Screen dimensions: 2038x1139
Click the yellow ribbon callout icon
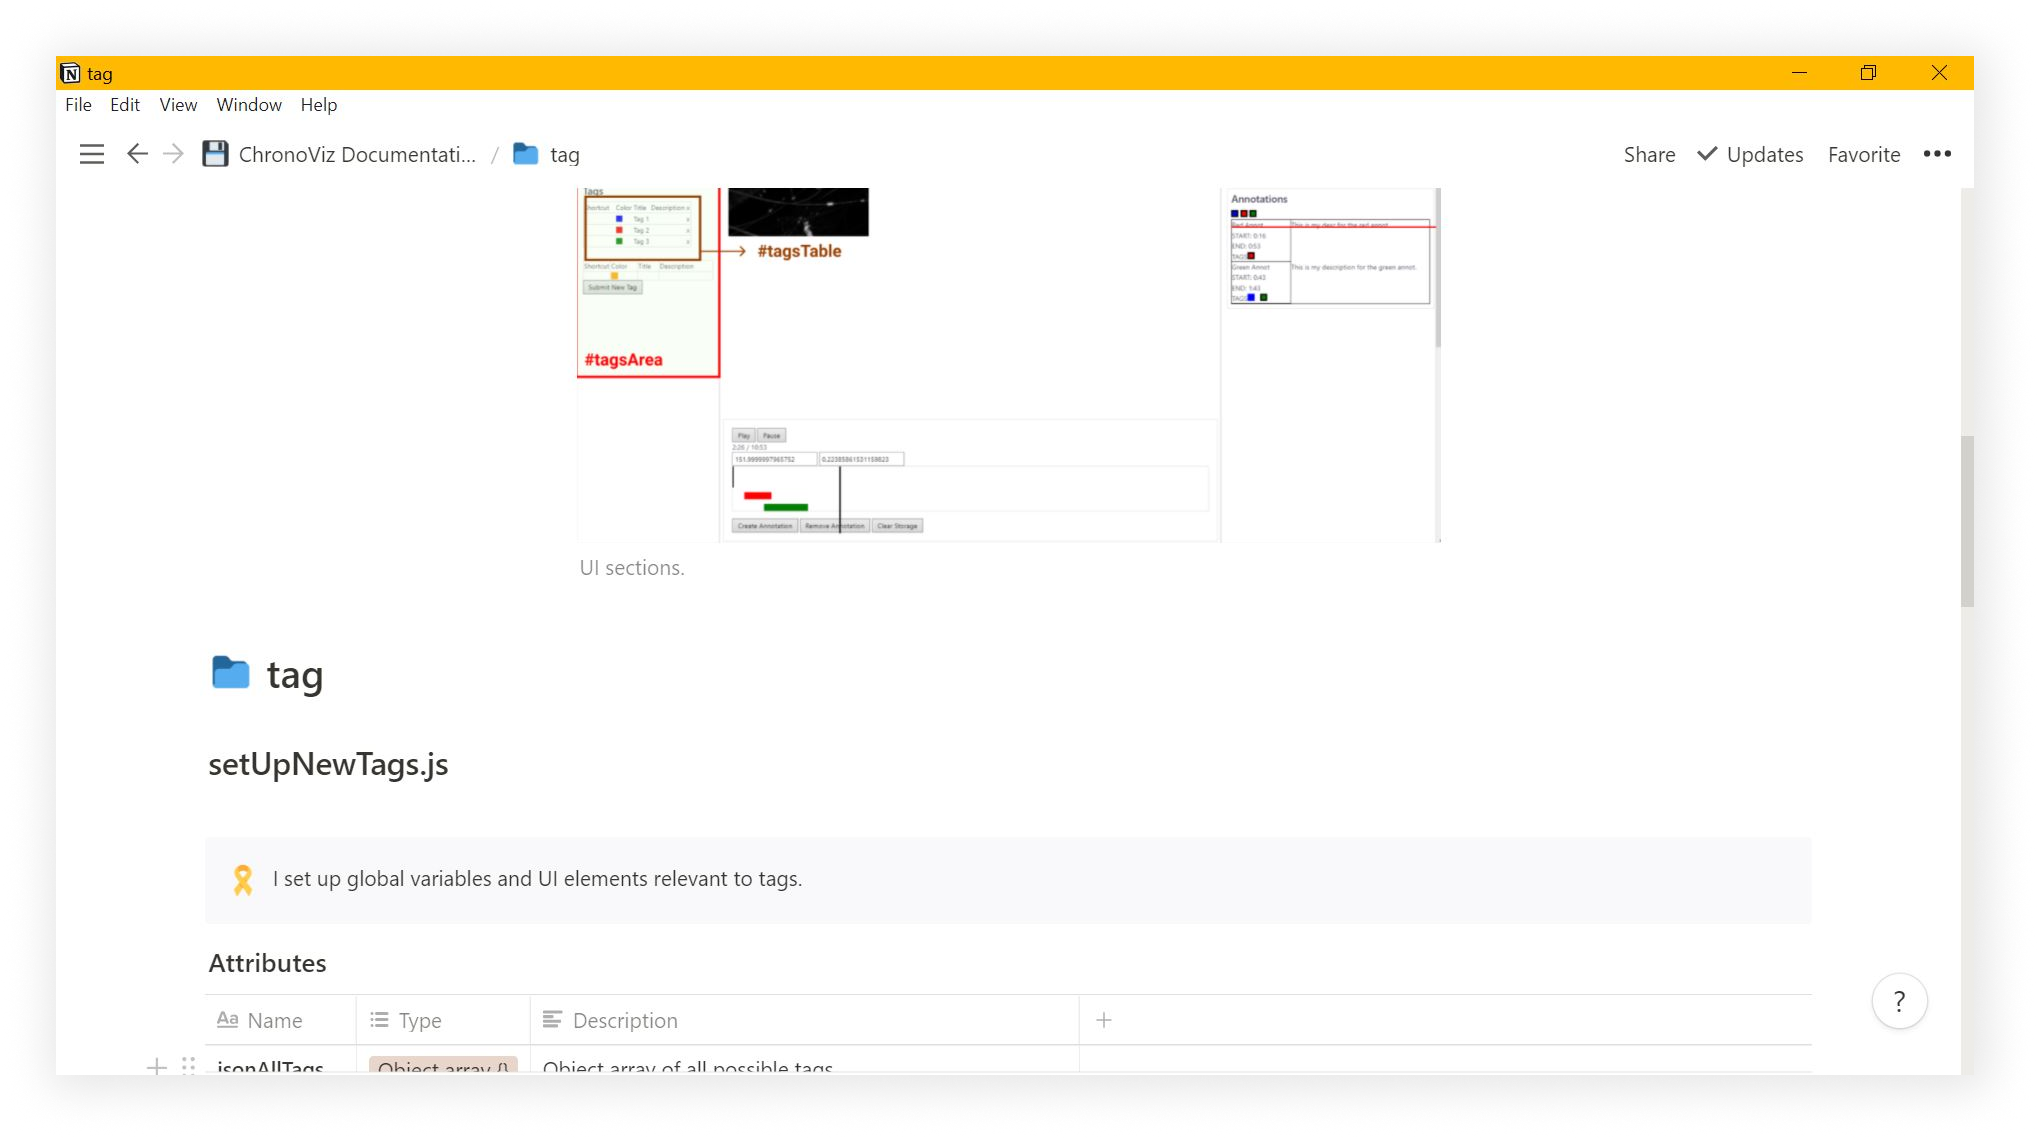243,879
